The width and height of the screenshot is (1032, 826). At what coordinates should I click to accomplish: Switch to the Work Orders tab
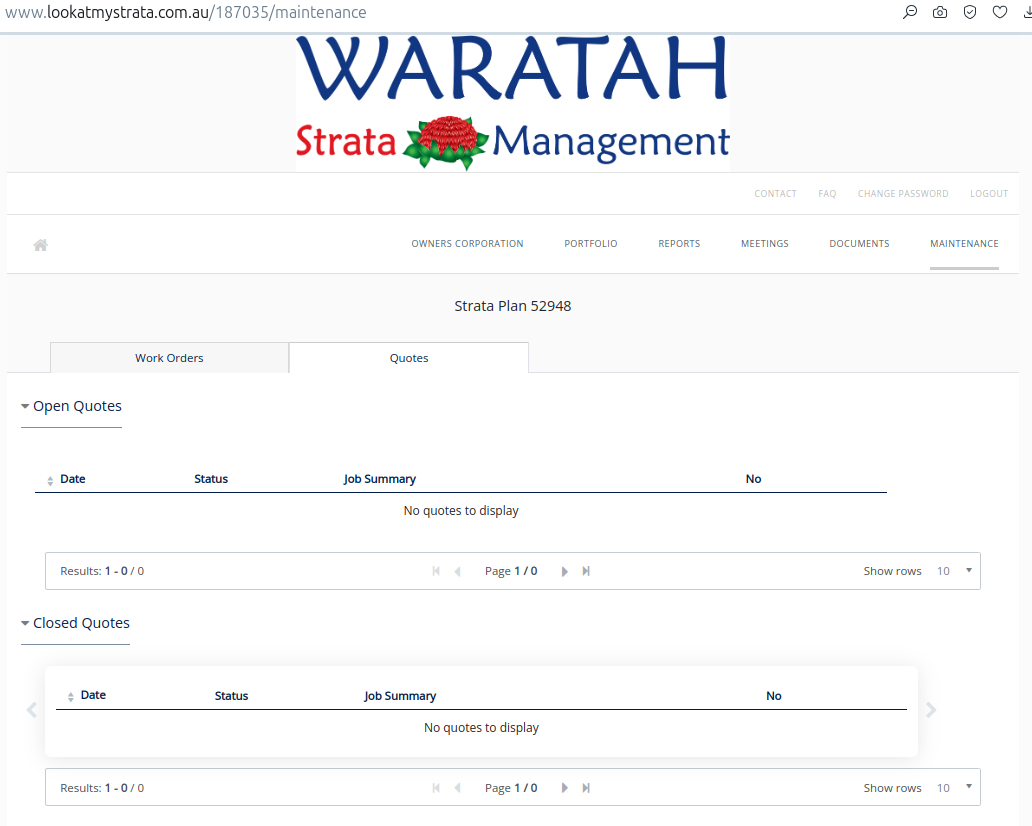click(169, 357)
